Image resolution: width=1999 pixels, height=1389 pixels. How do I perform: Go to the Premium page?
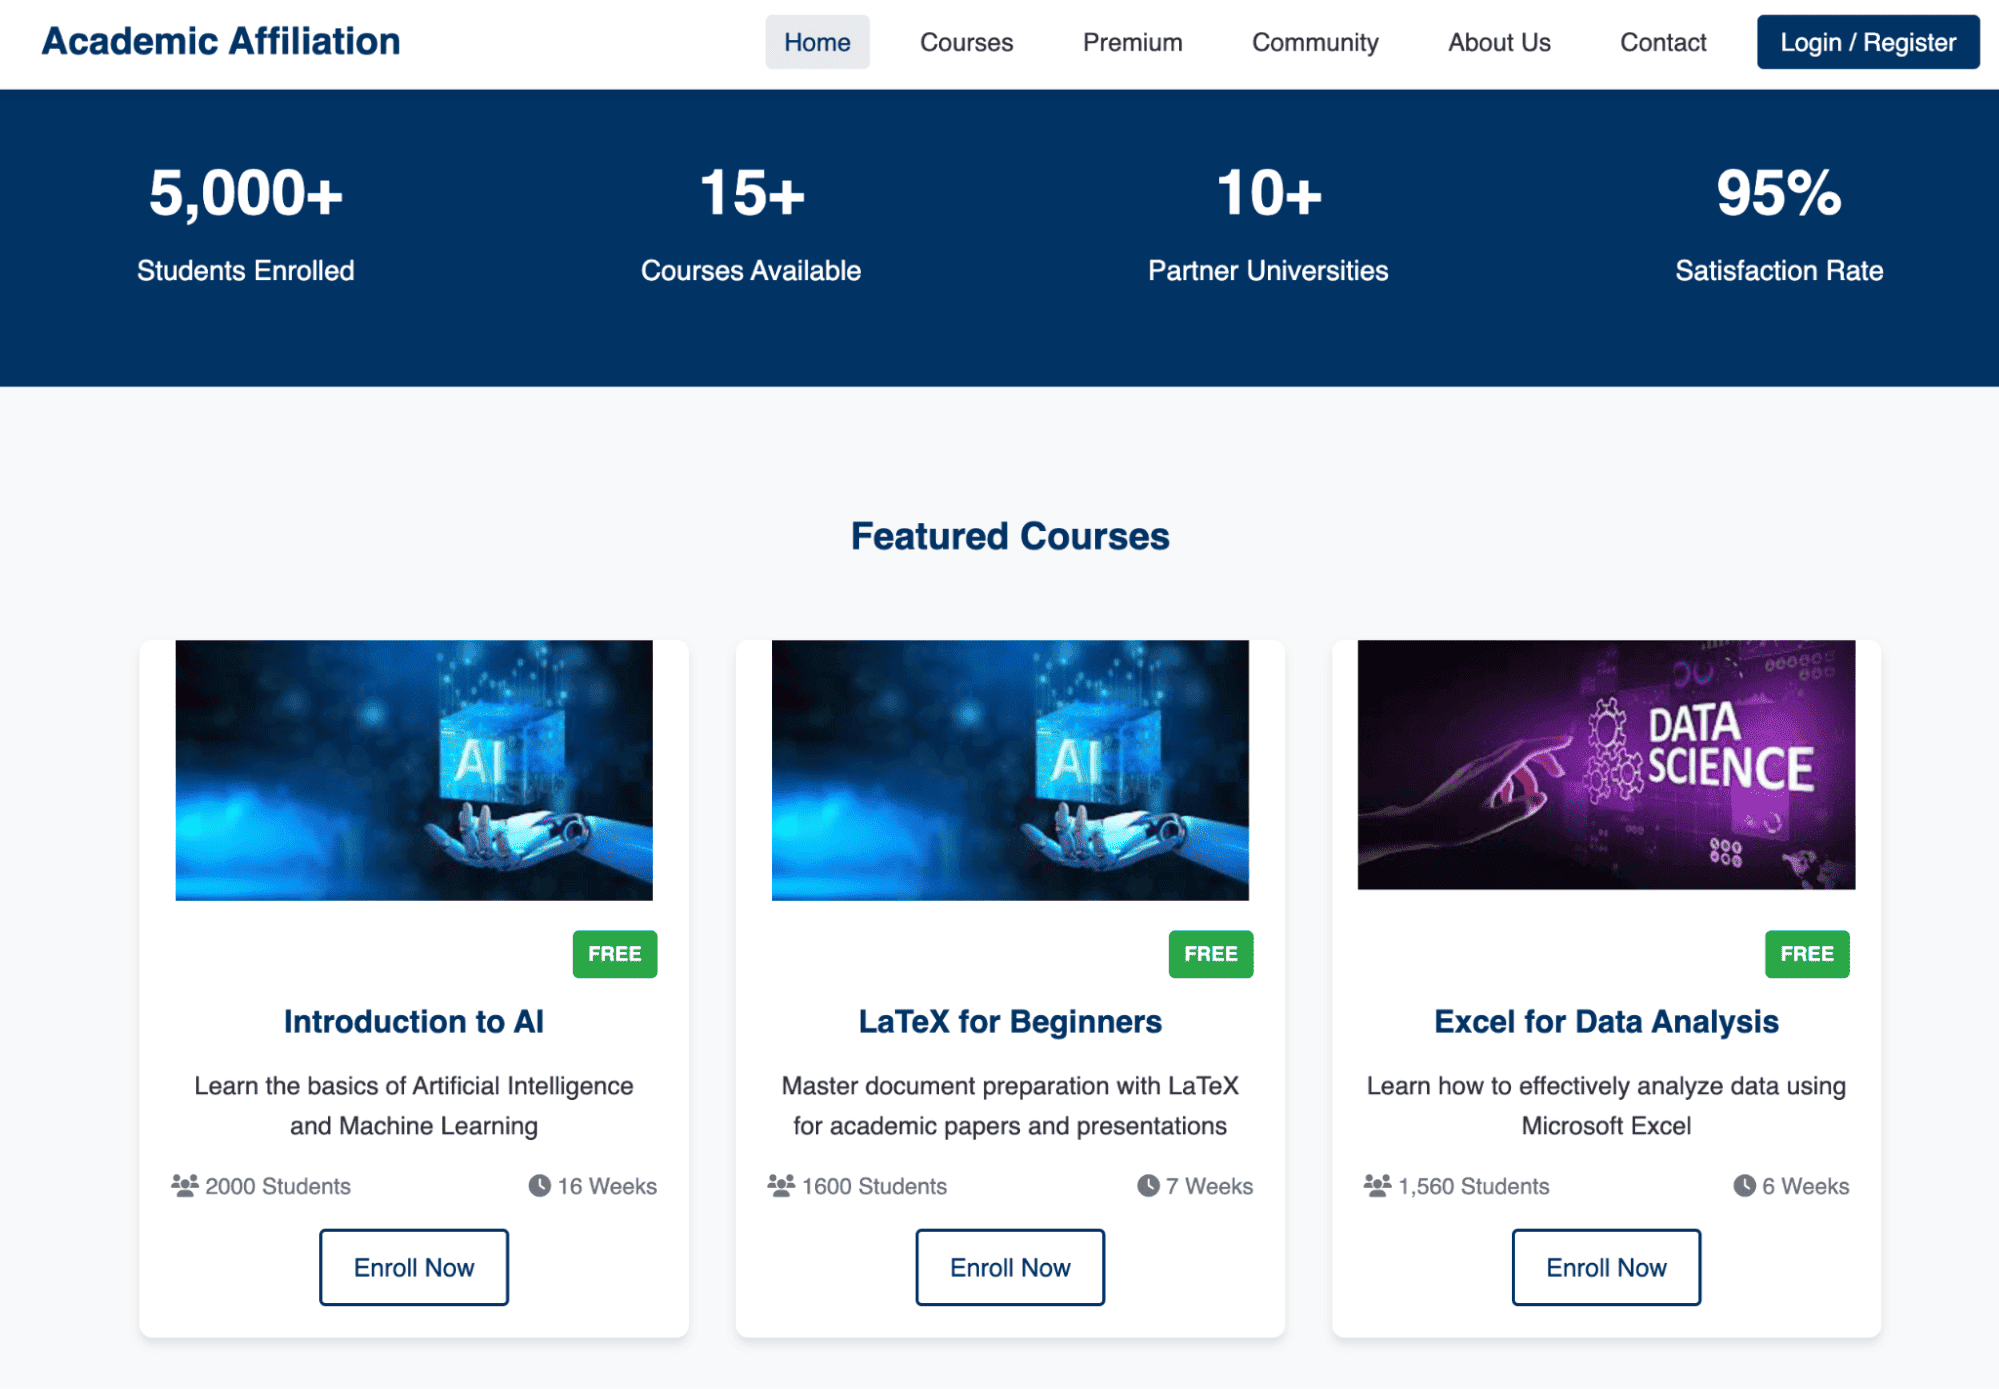[x=1132, y=42]
